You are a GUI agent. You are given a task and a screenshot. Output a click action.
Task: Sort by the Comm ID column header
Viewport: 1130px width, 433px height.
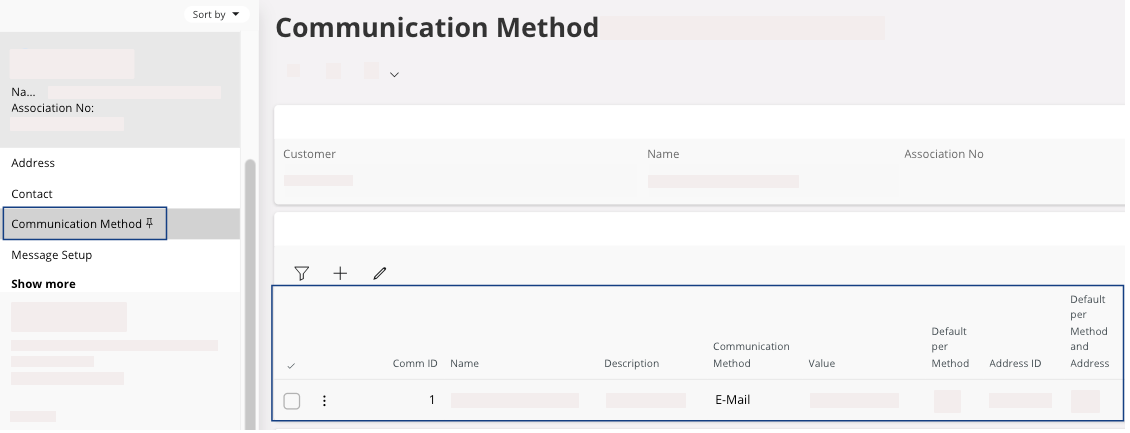414,363
